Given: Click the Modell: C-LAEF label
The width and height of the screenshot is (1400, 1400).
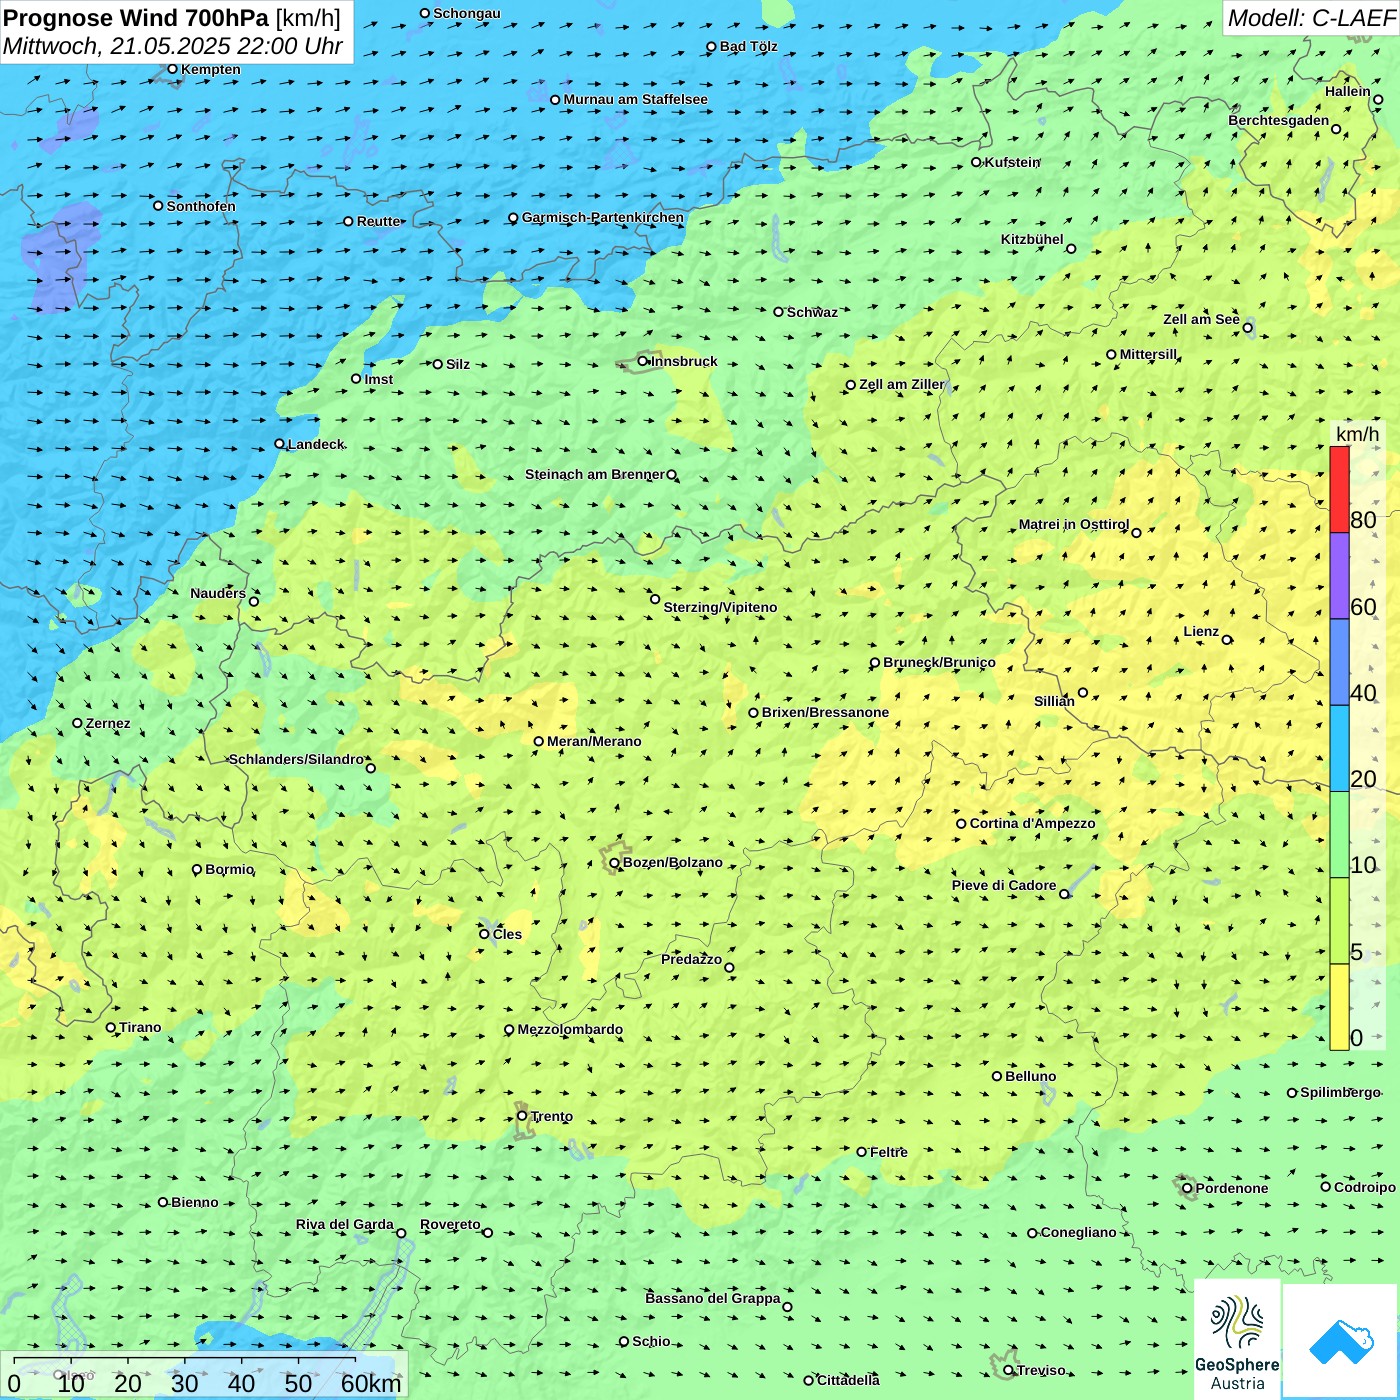Looking at the screenshot, I should pyautogui.click(x=1310, y=18).
